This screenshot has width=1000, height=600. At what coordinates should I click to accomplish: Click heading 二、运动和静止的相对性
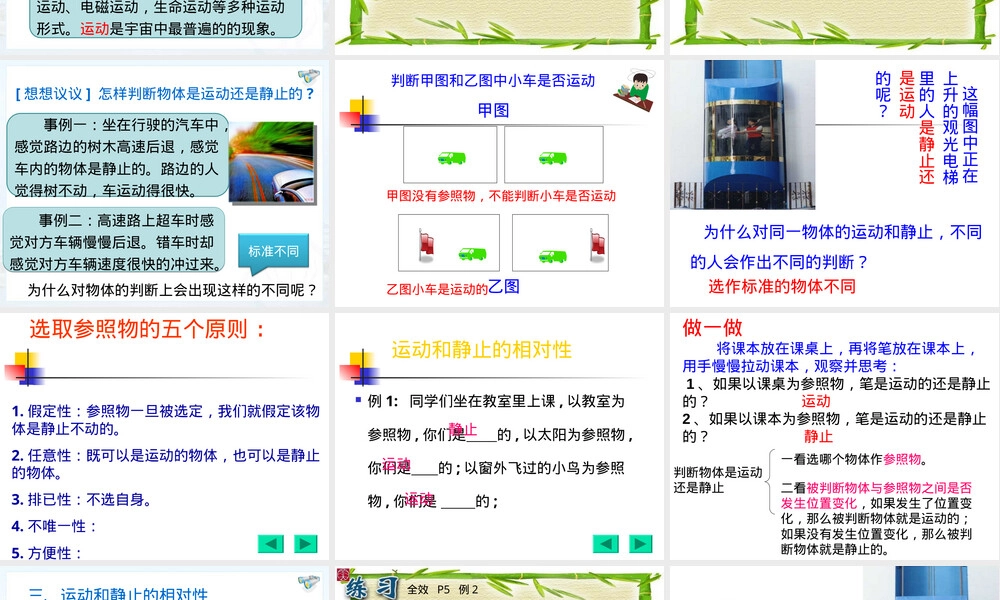point(118,594)
